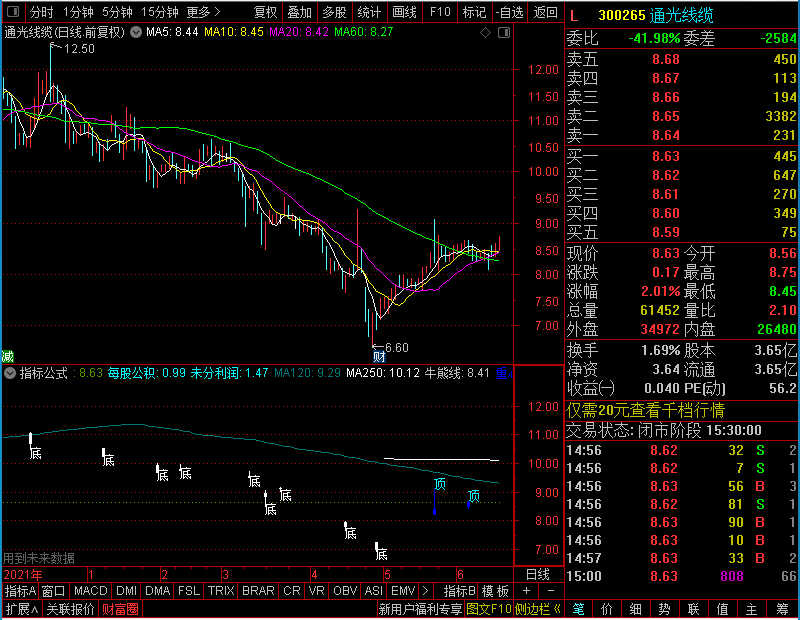Viewport: 800px width, 620px height.
Task: Click the 12.50 high price label
Action: click(x=80, y=49)
